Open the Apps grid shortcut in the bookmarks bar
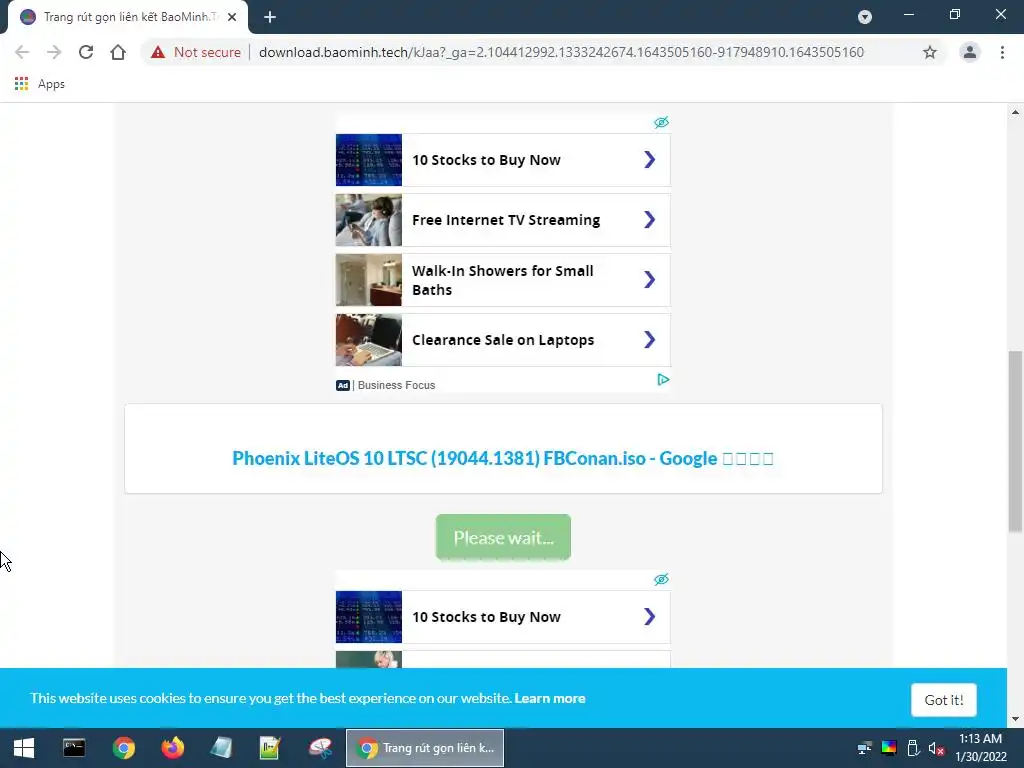The height and width of the screenshot is (768, 1024). (x=39, y=84)
